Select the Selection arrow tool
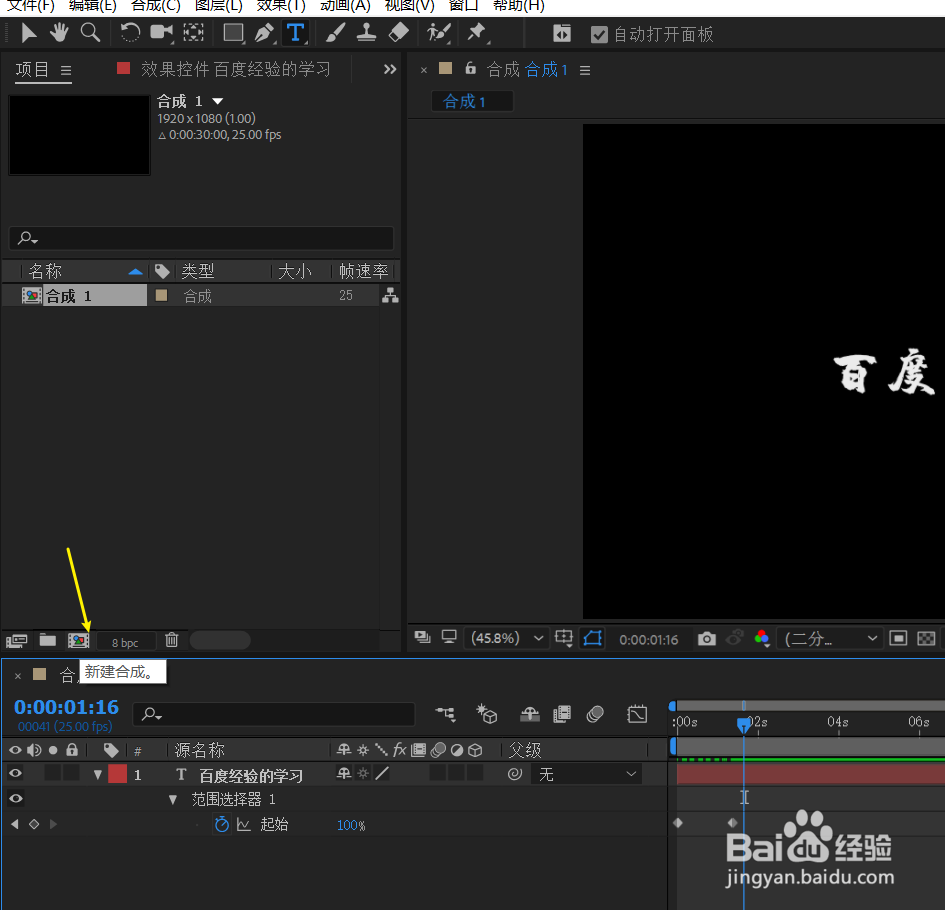Screen dimensions: 945x910 (28, 33)
